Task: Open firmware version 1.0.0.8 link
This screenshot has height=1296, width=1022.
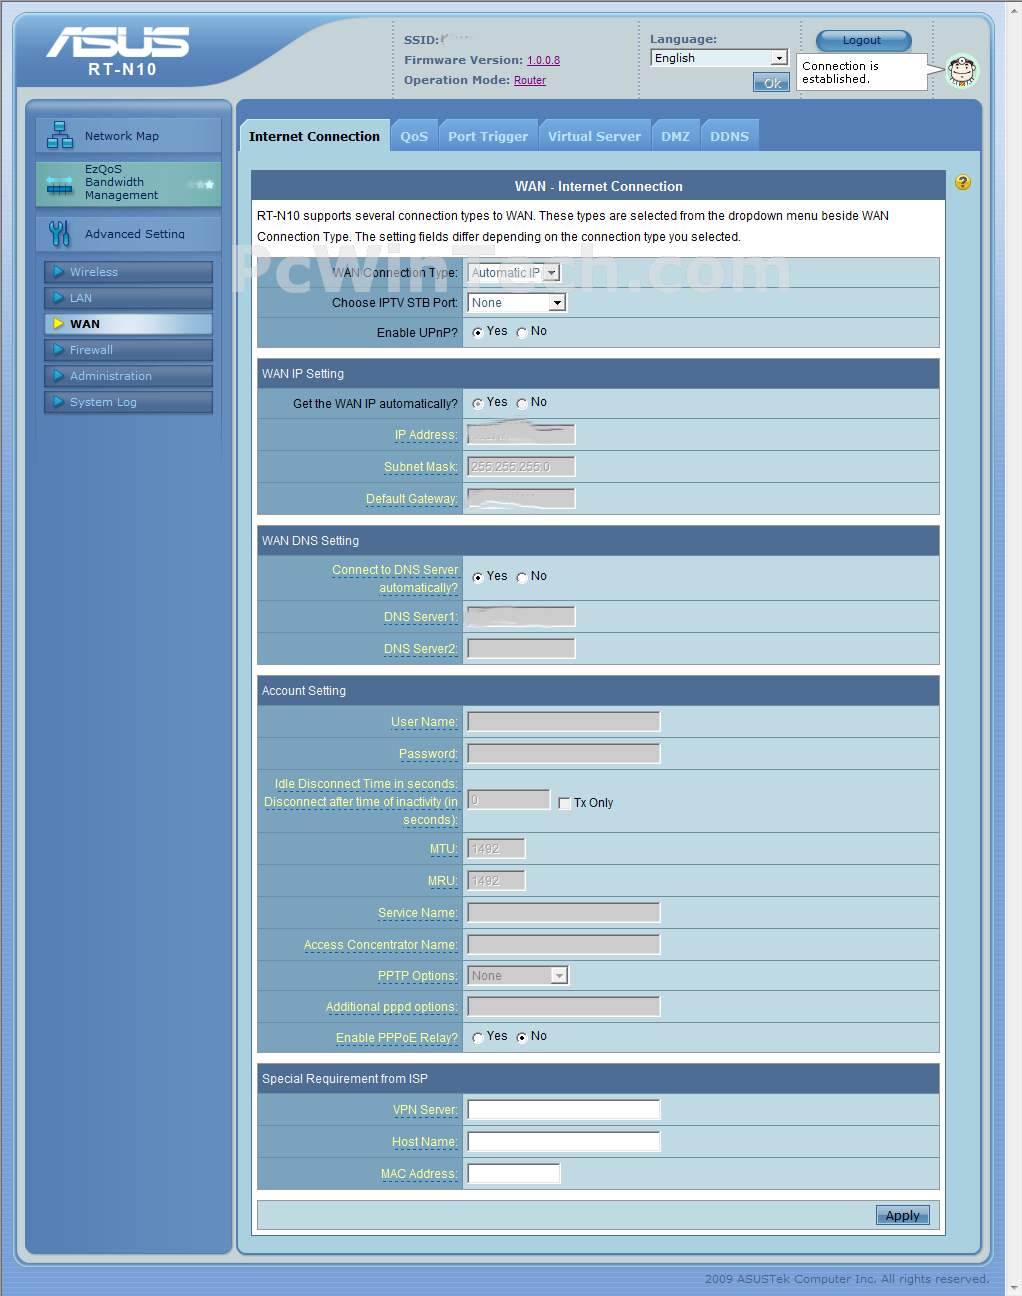Action: [x=543, y=60]
